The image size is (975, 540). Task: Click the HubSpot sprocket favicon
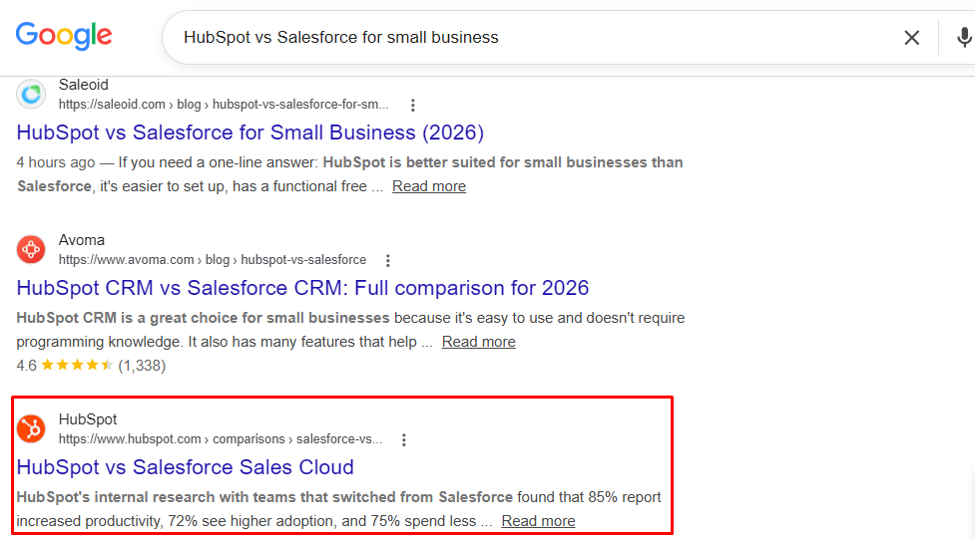point(31,429)
